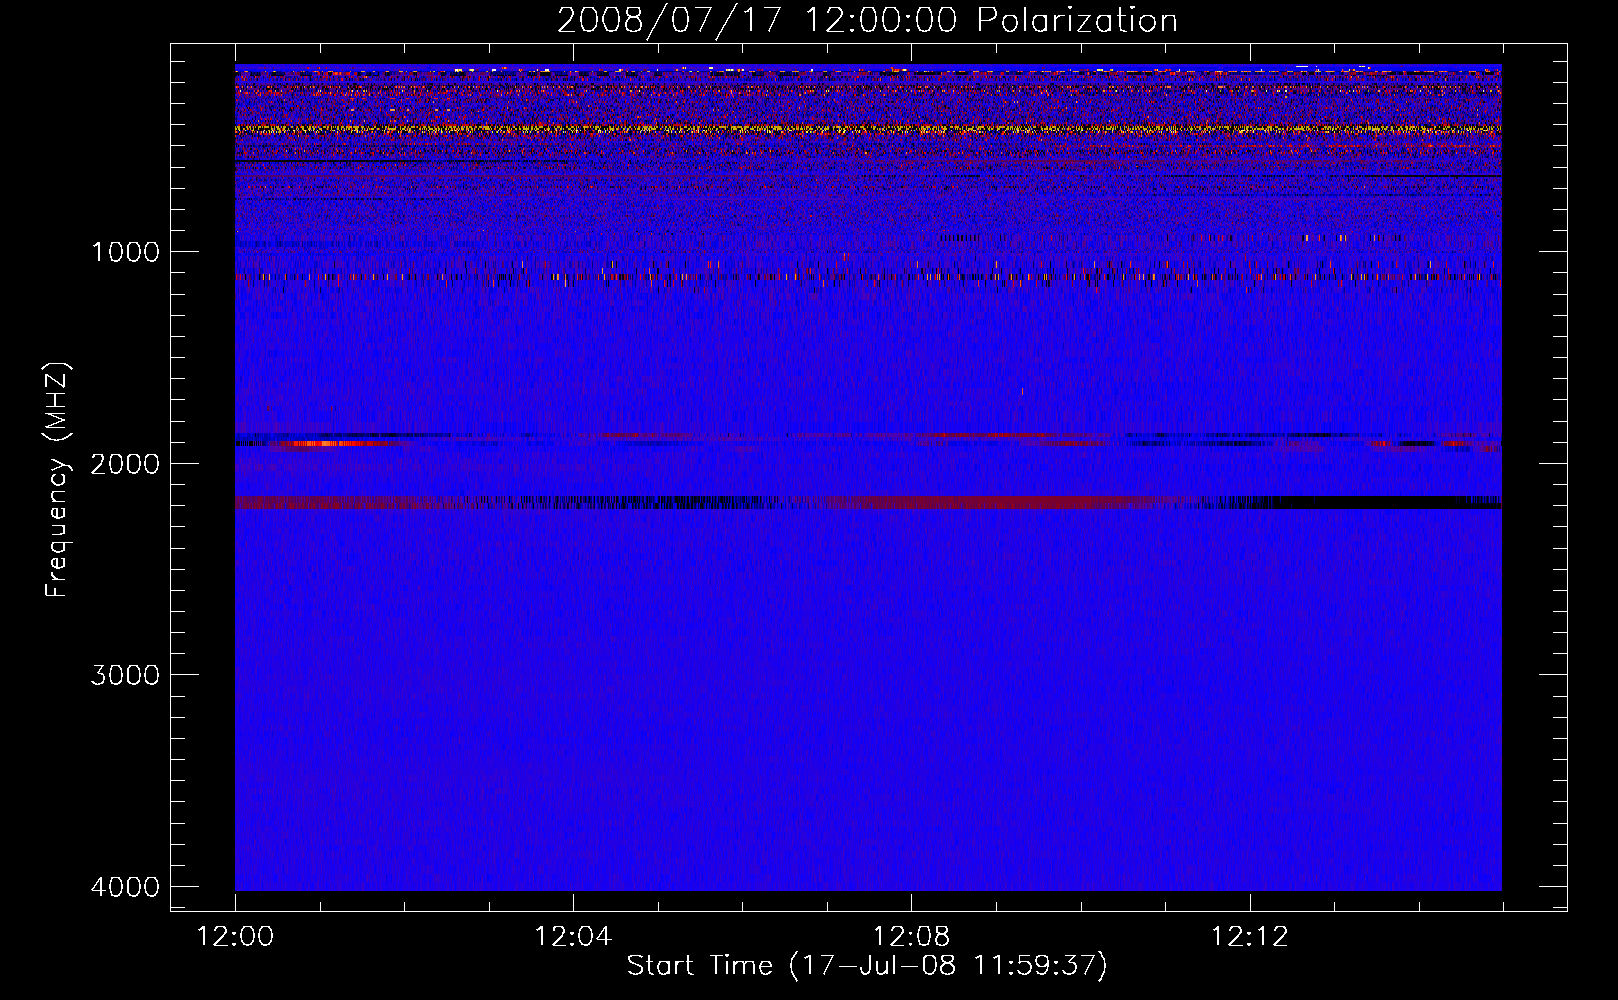Screen dimensions: 1618x1000
Task: Click the 12:00 time tick label
Action: pyautogui.click(x=235, y=937)
